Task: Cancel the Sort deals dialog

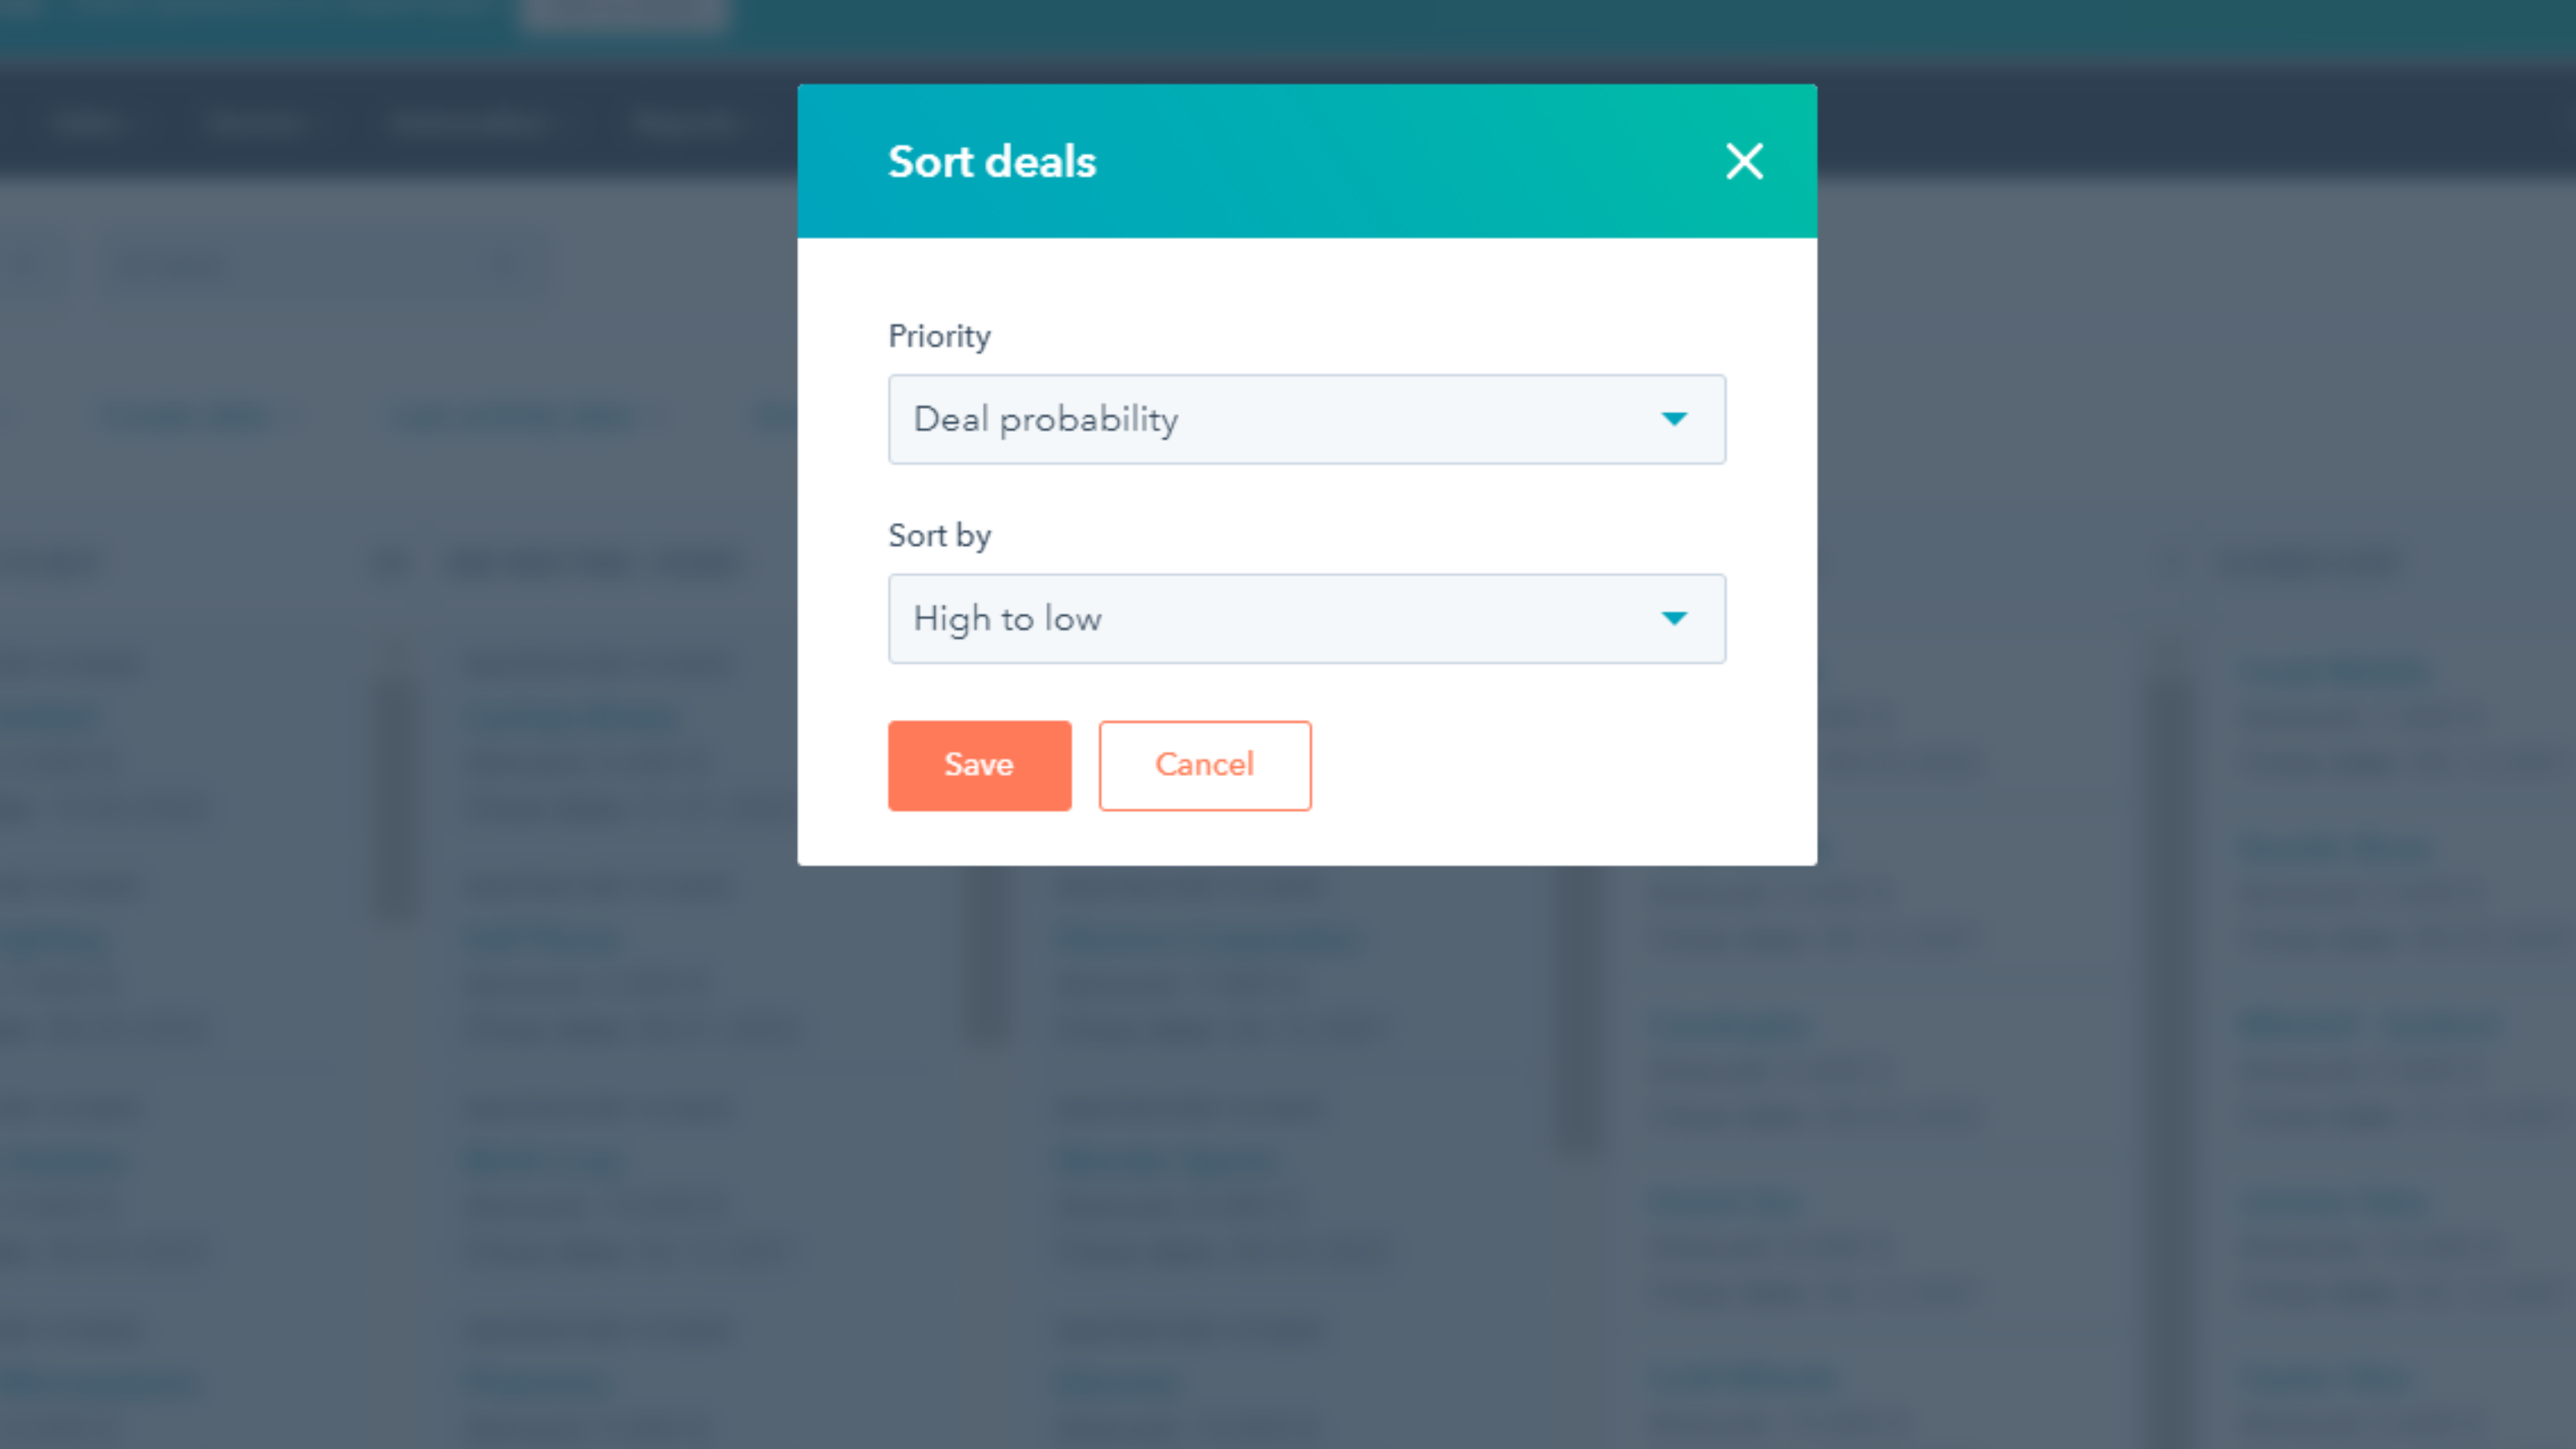Action: [1204, 765]
